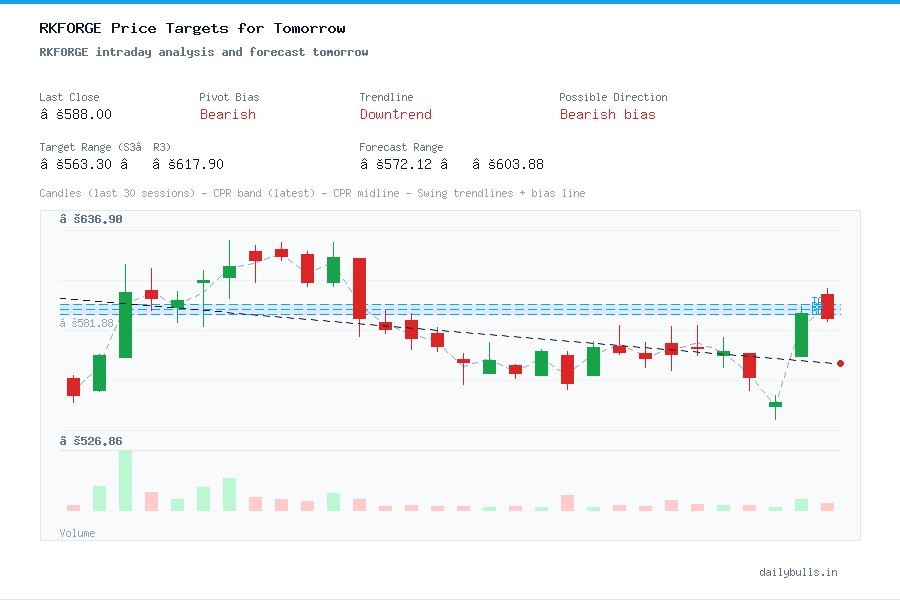Click the Last Close label

pyautogui.click(x=69, y=97)
